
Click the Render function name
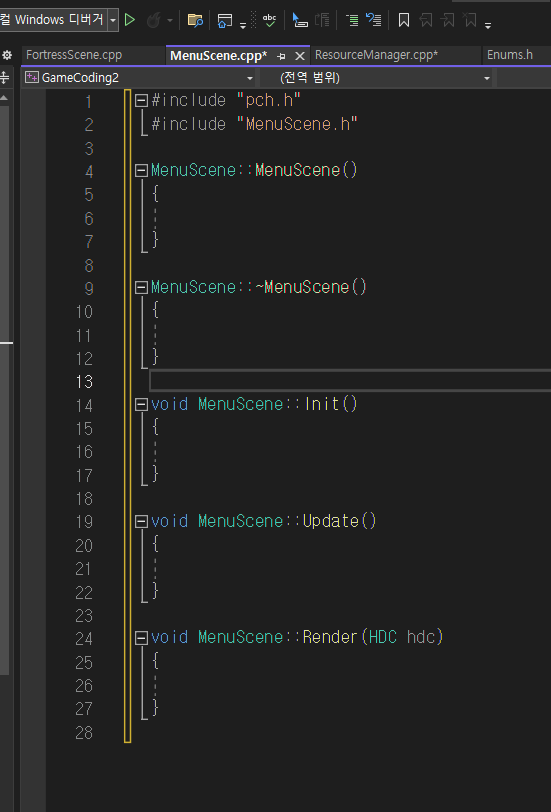[x=330, y=637]
